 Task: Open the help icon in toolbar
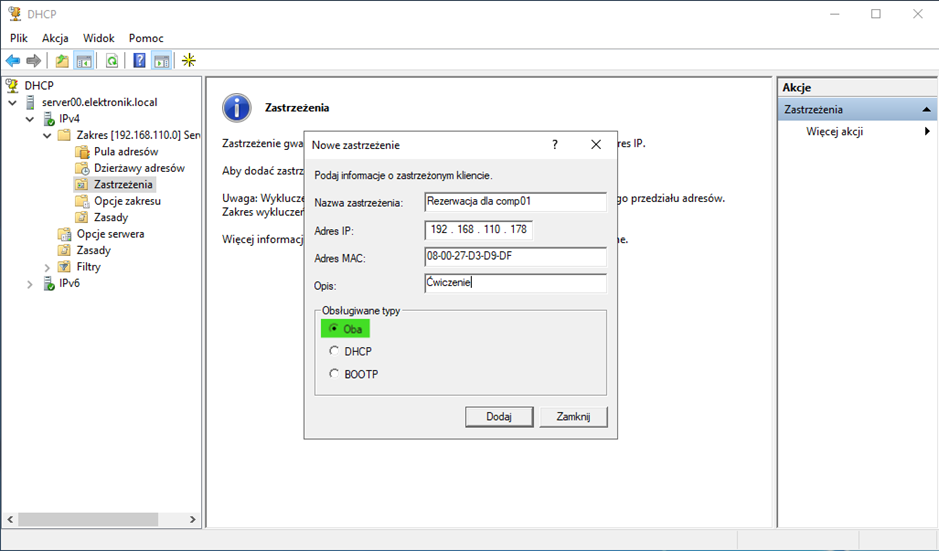coord(139,61)
